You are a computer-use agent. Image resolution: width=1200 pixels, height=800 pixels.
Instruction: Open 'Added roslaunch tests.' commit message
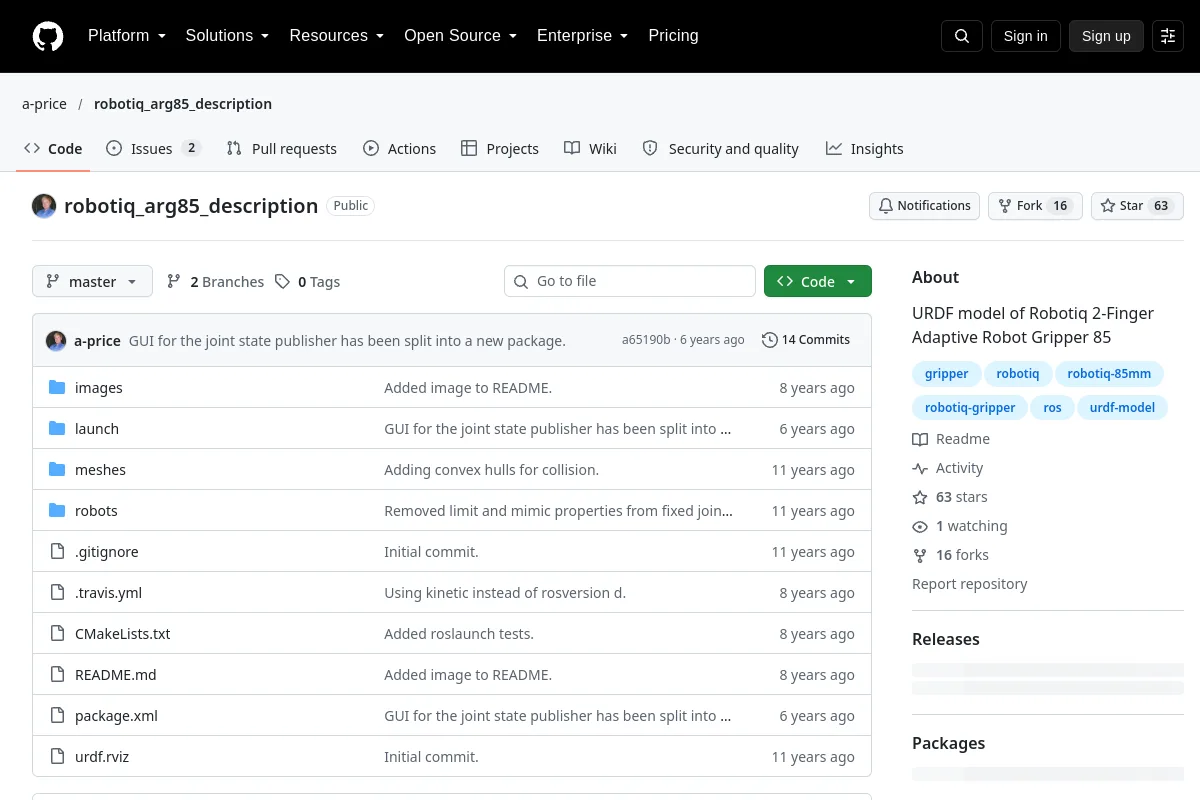click(x=459, y=634)
